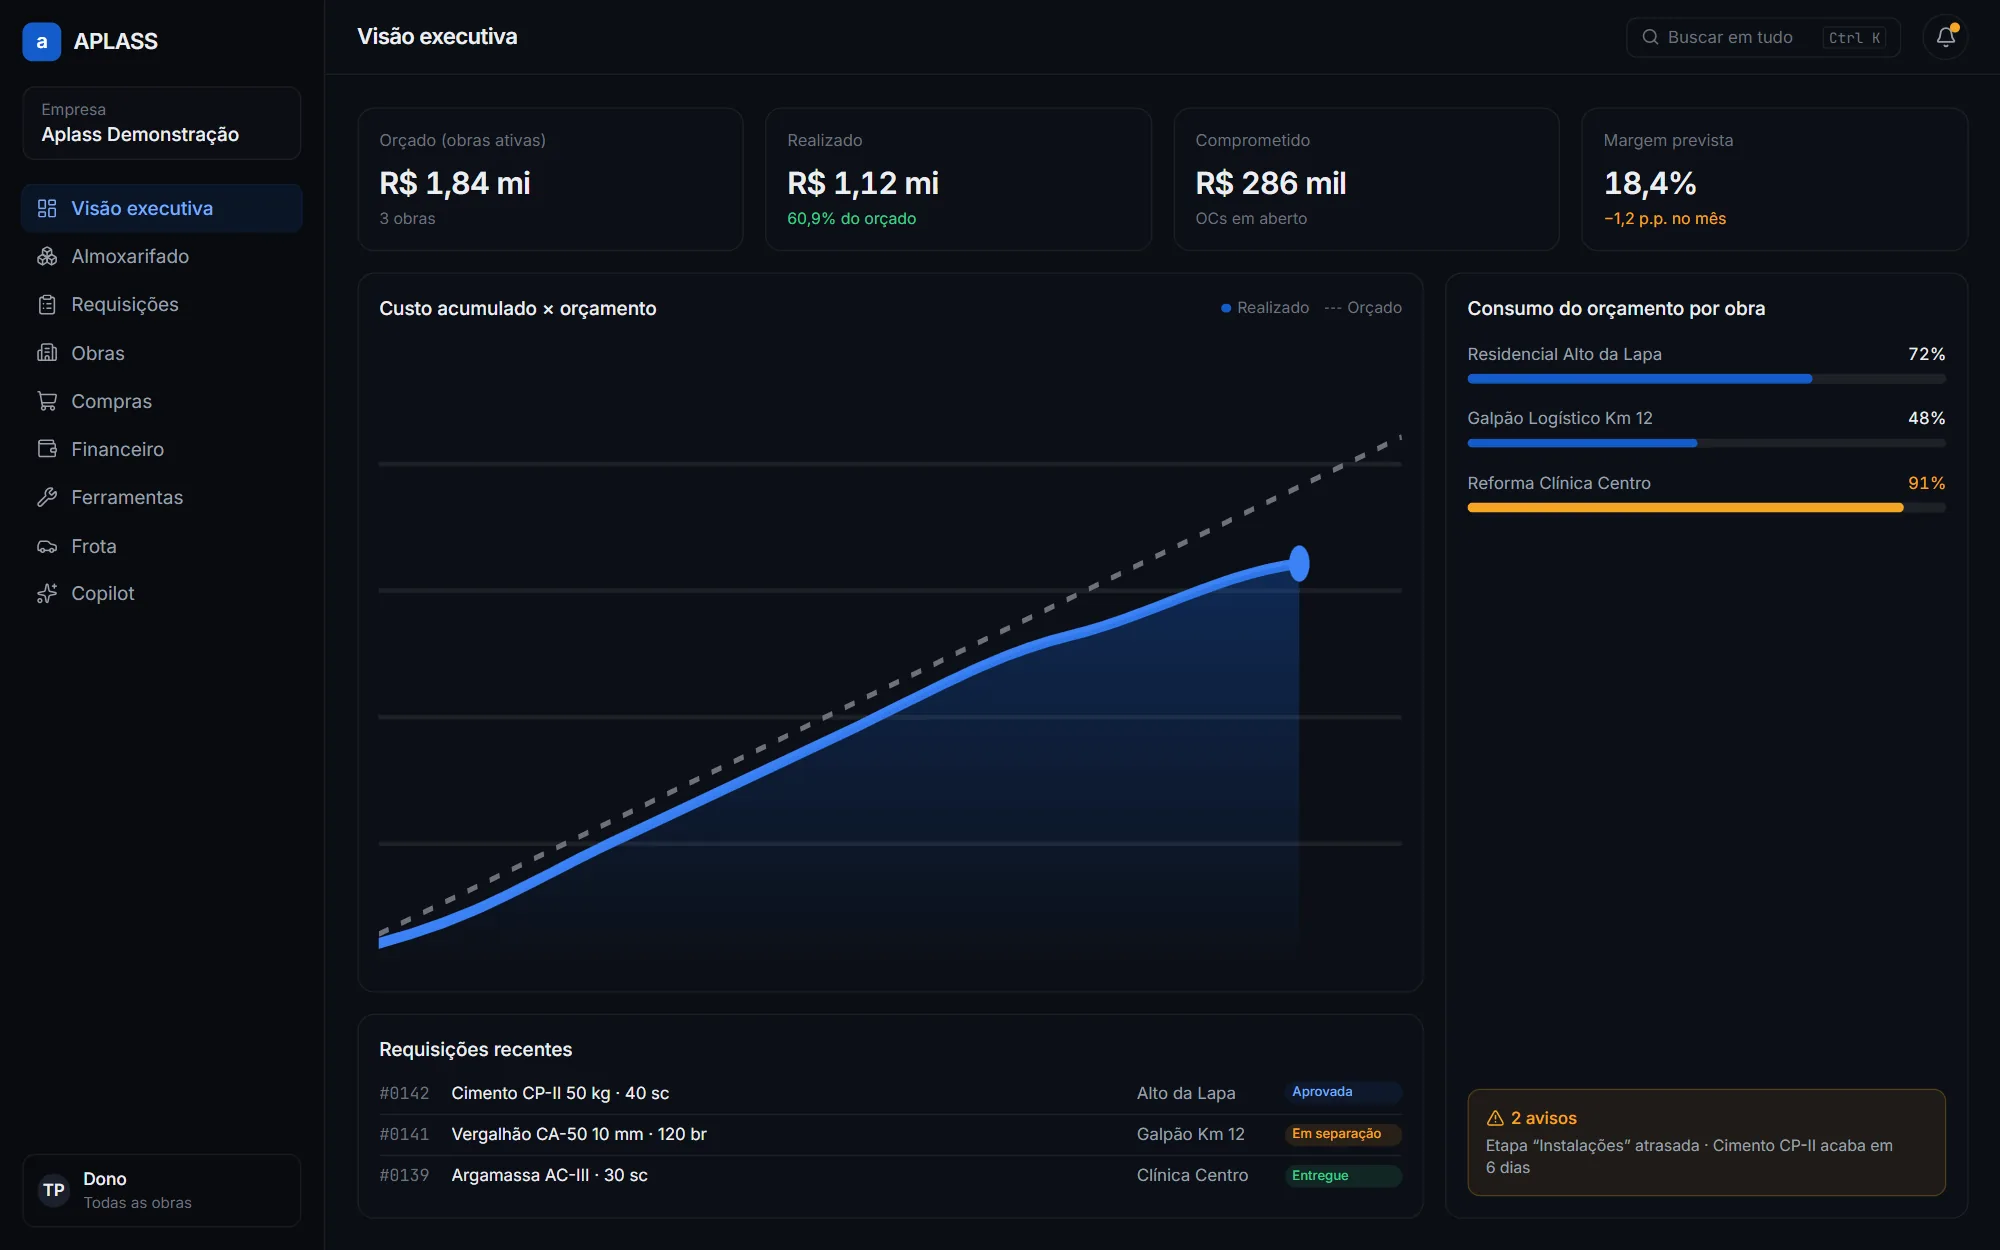Open the Realizado R$ 1,12 mi card
The width and height of the screenshot is (2000, 1250).
coord(958,179)
